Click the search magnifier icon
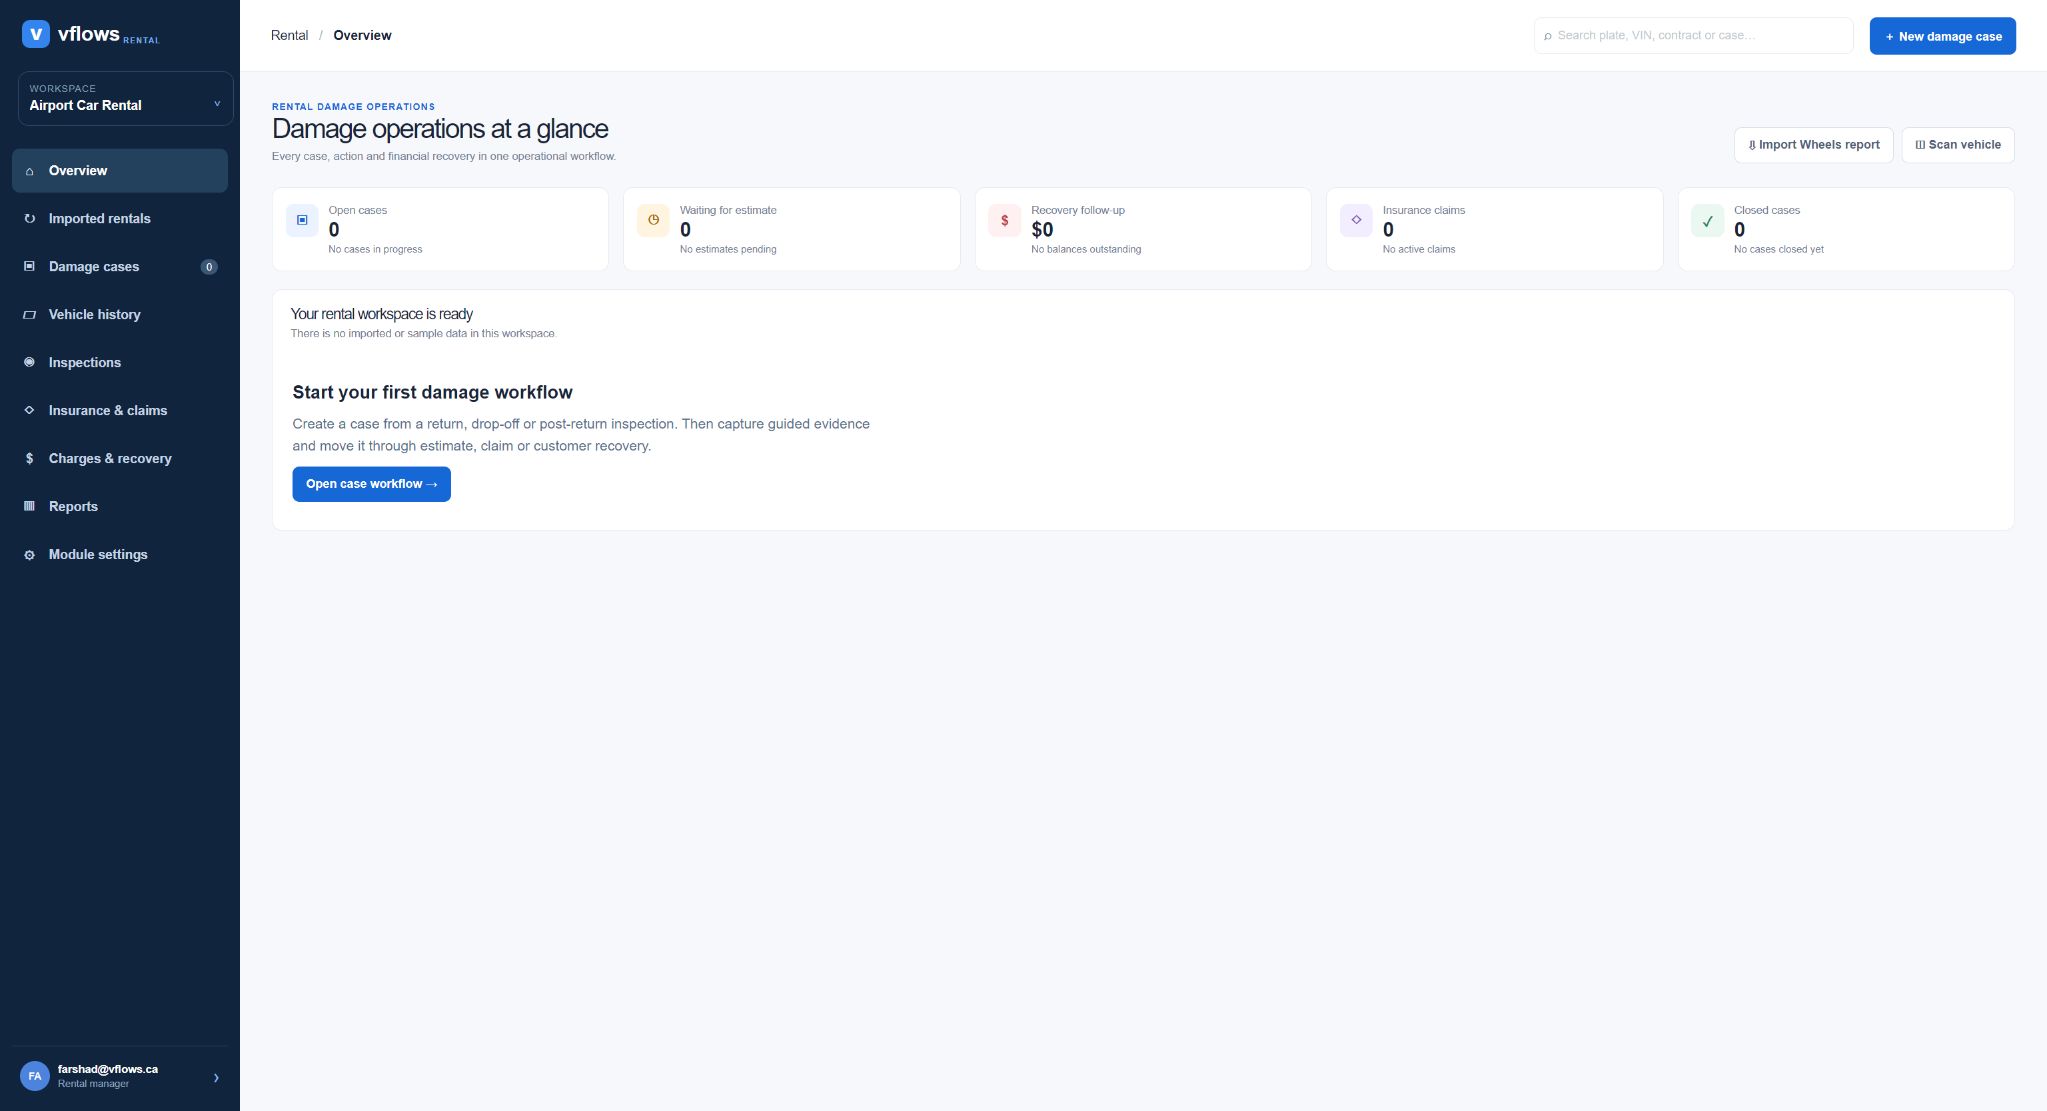The image size is (2047, 1111). 1548,36
